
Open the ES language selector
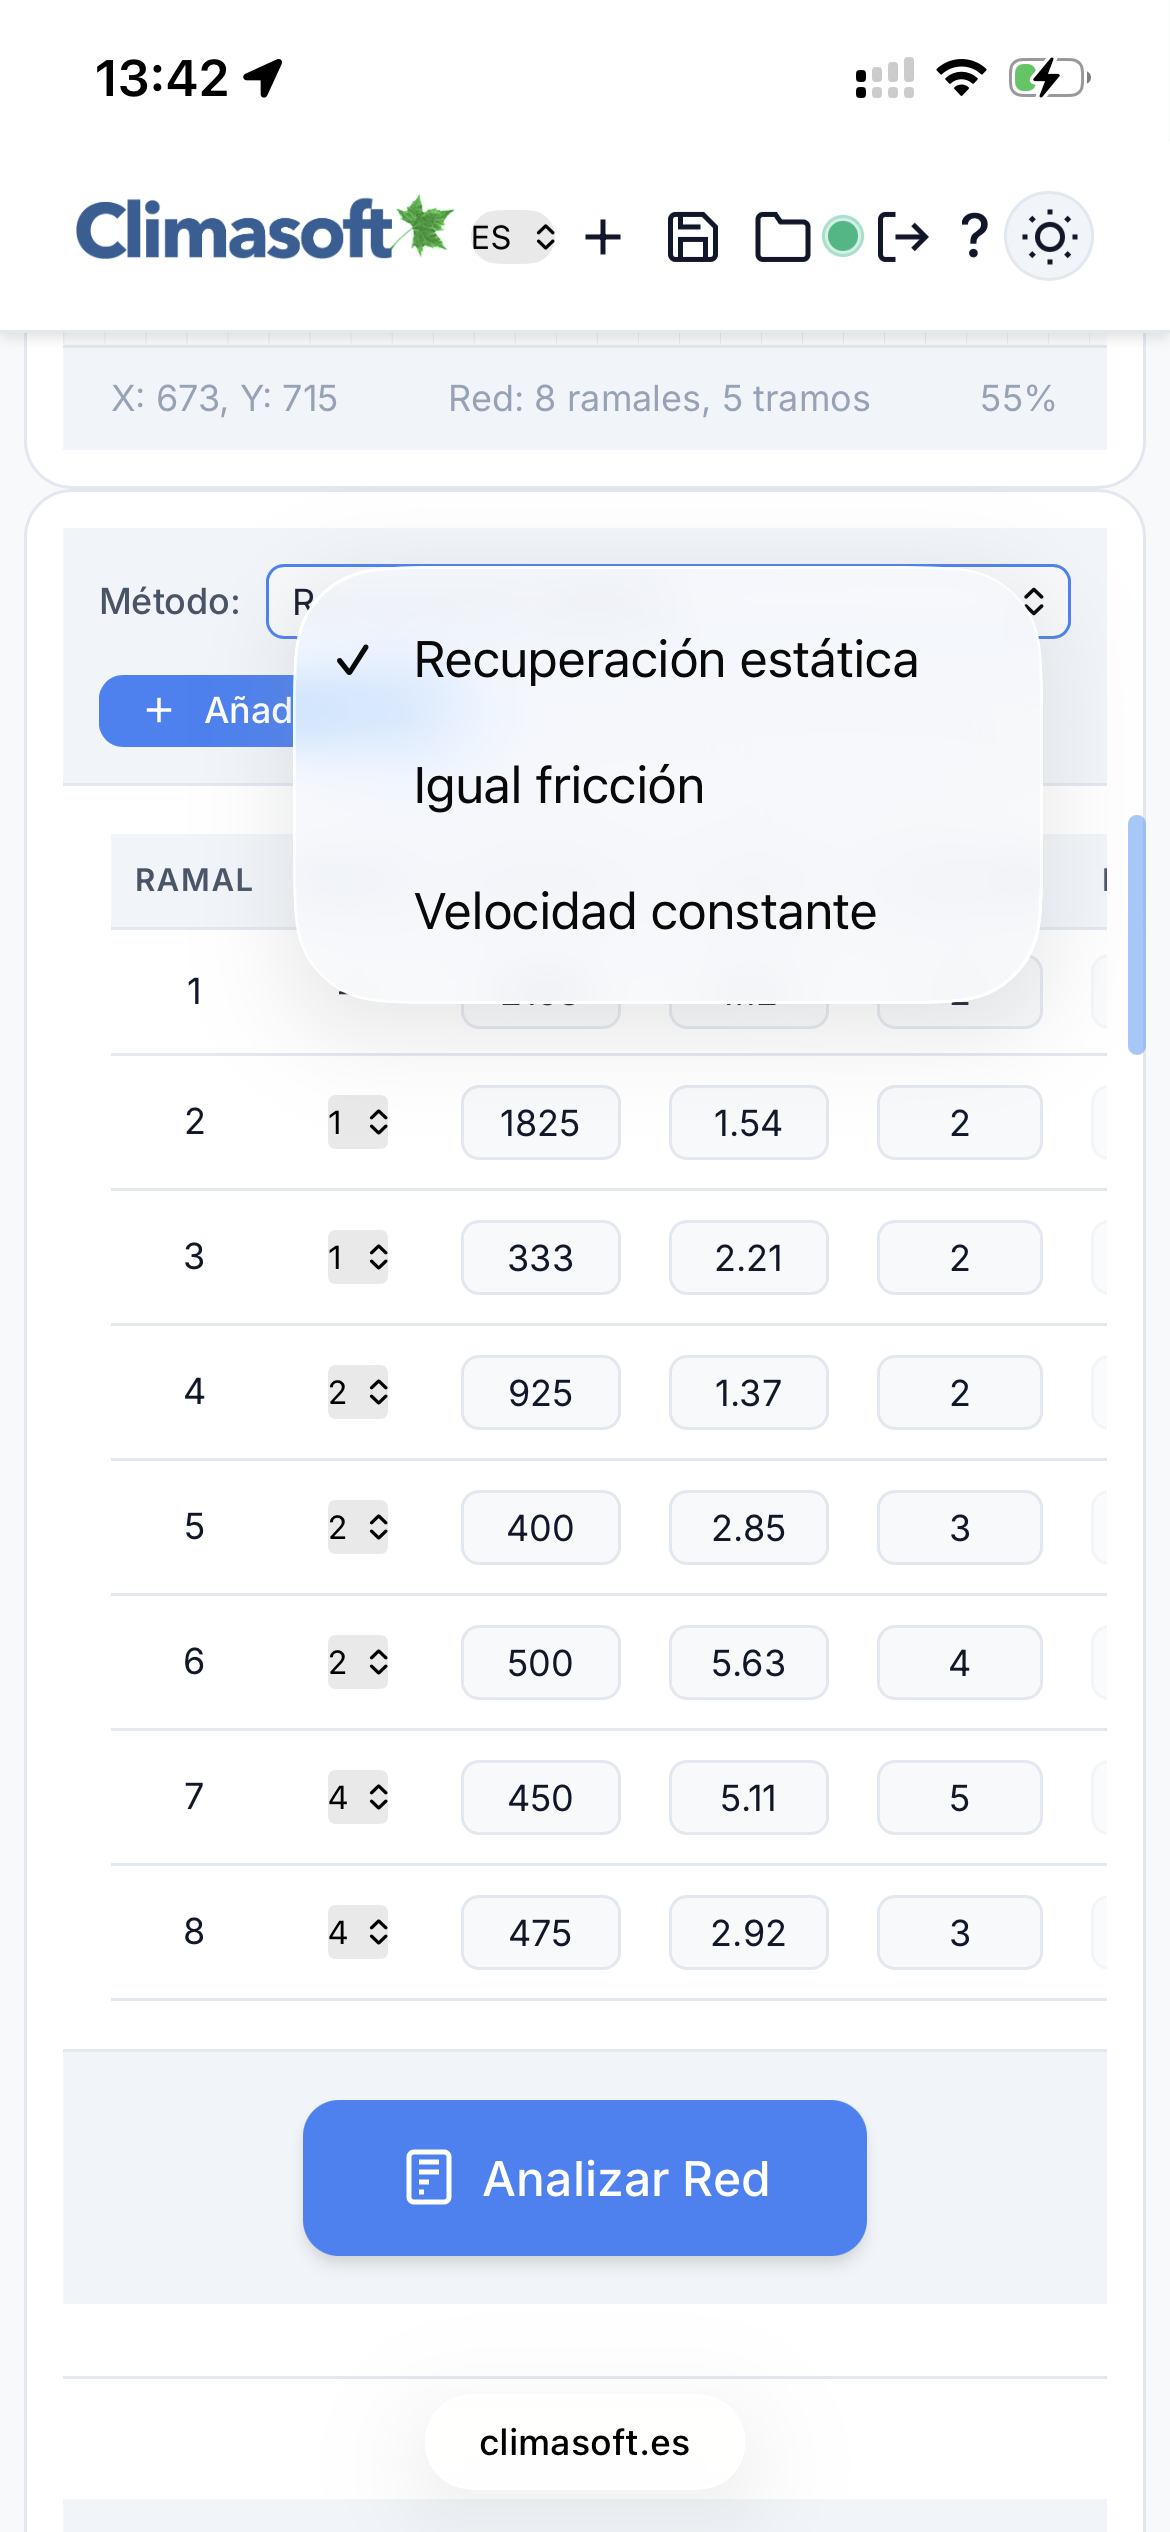[x=513, y=238]
